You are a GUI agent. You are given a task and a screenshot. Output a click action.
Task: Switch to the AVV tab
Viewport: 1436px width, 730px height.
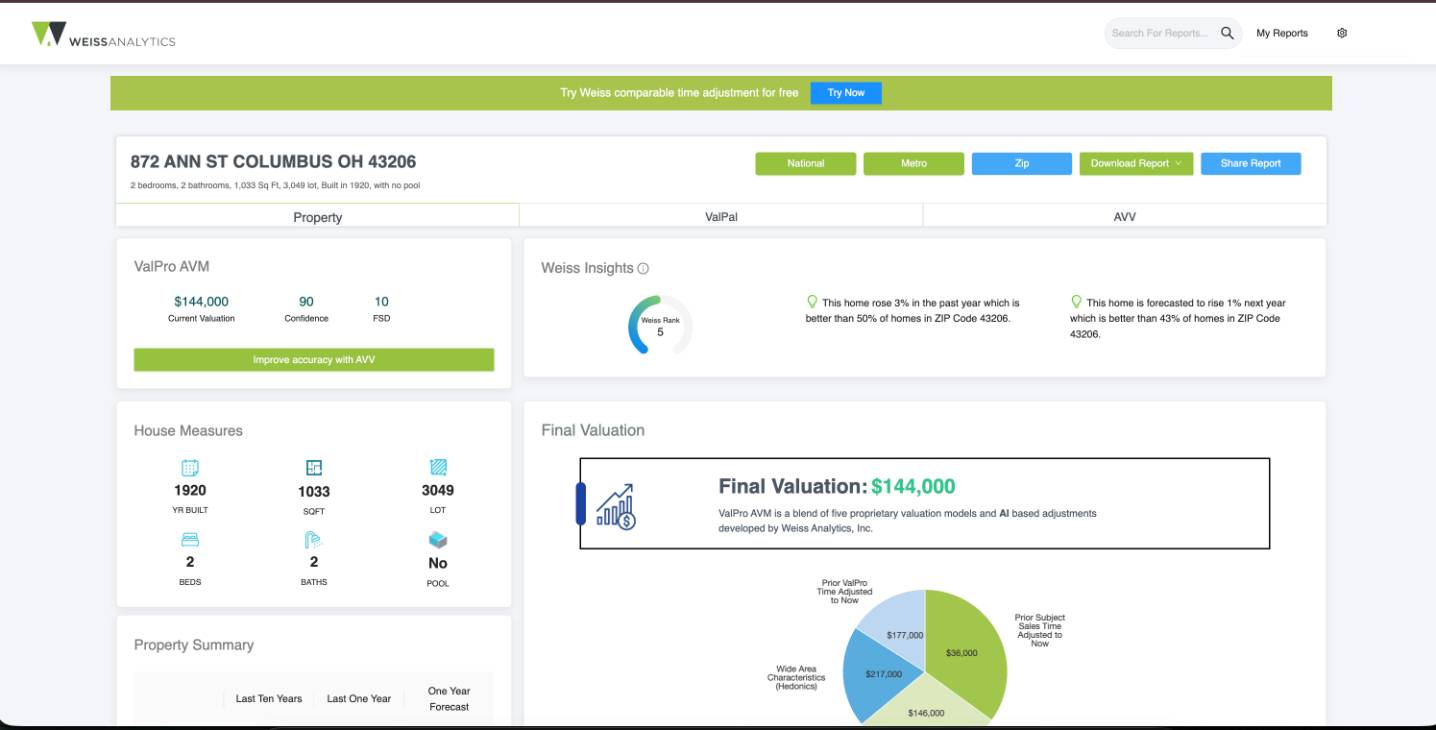tap(1125, 216)
